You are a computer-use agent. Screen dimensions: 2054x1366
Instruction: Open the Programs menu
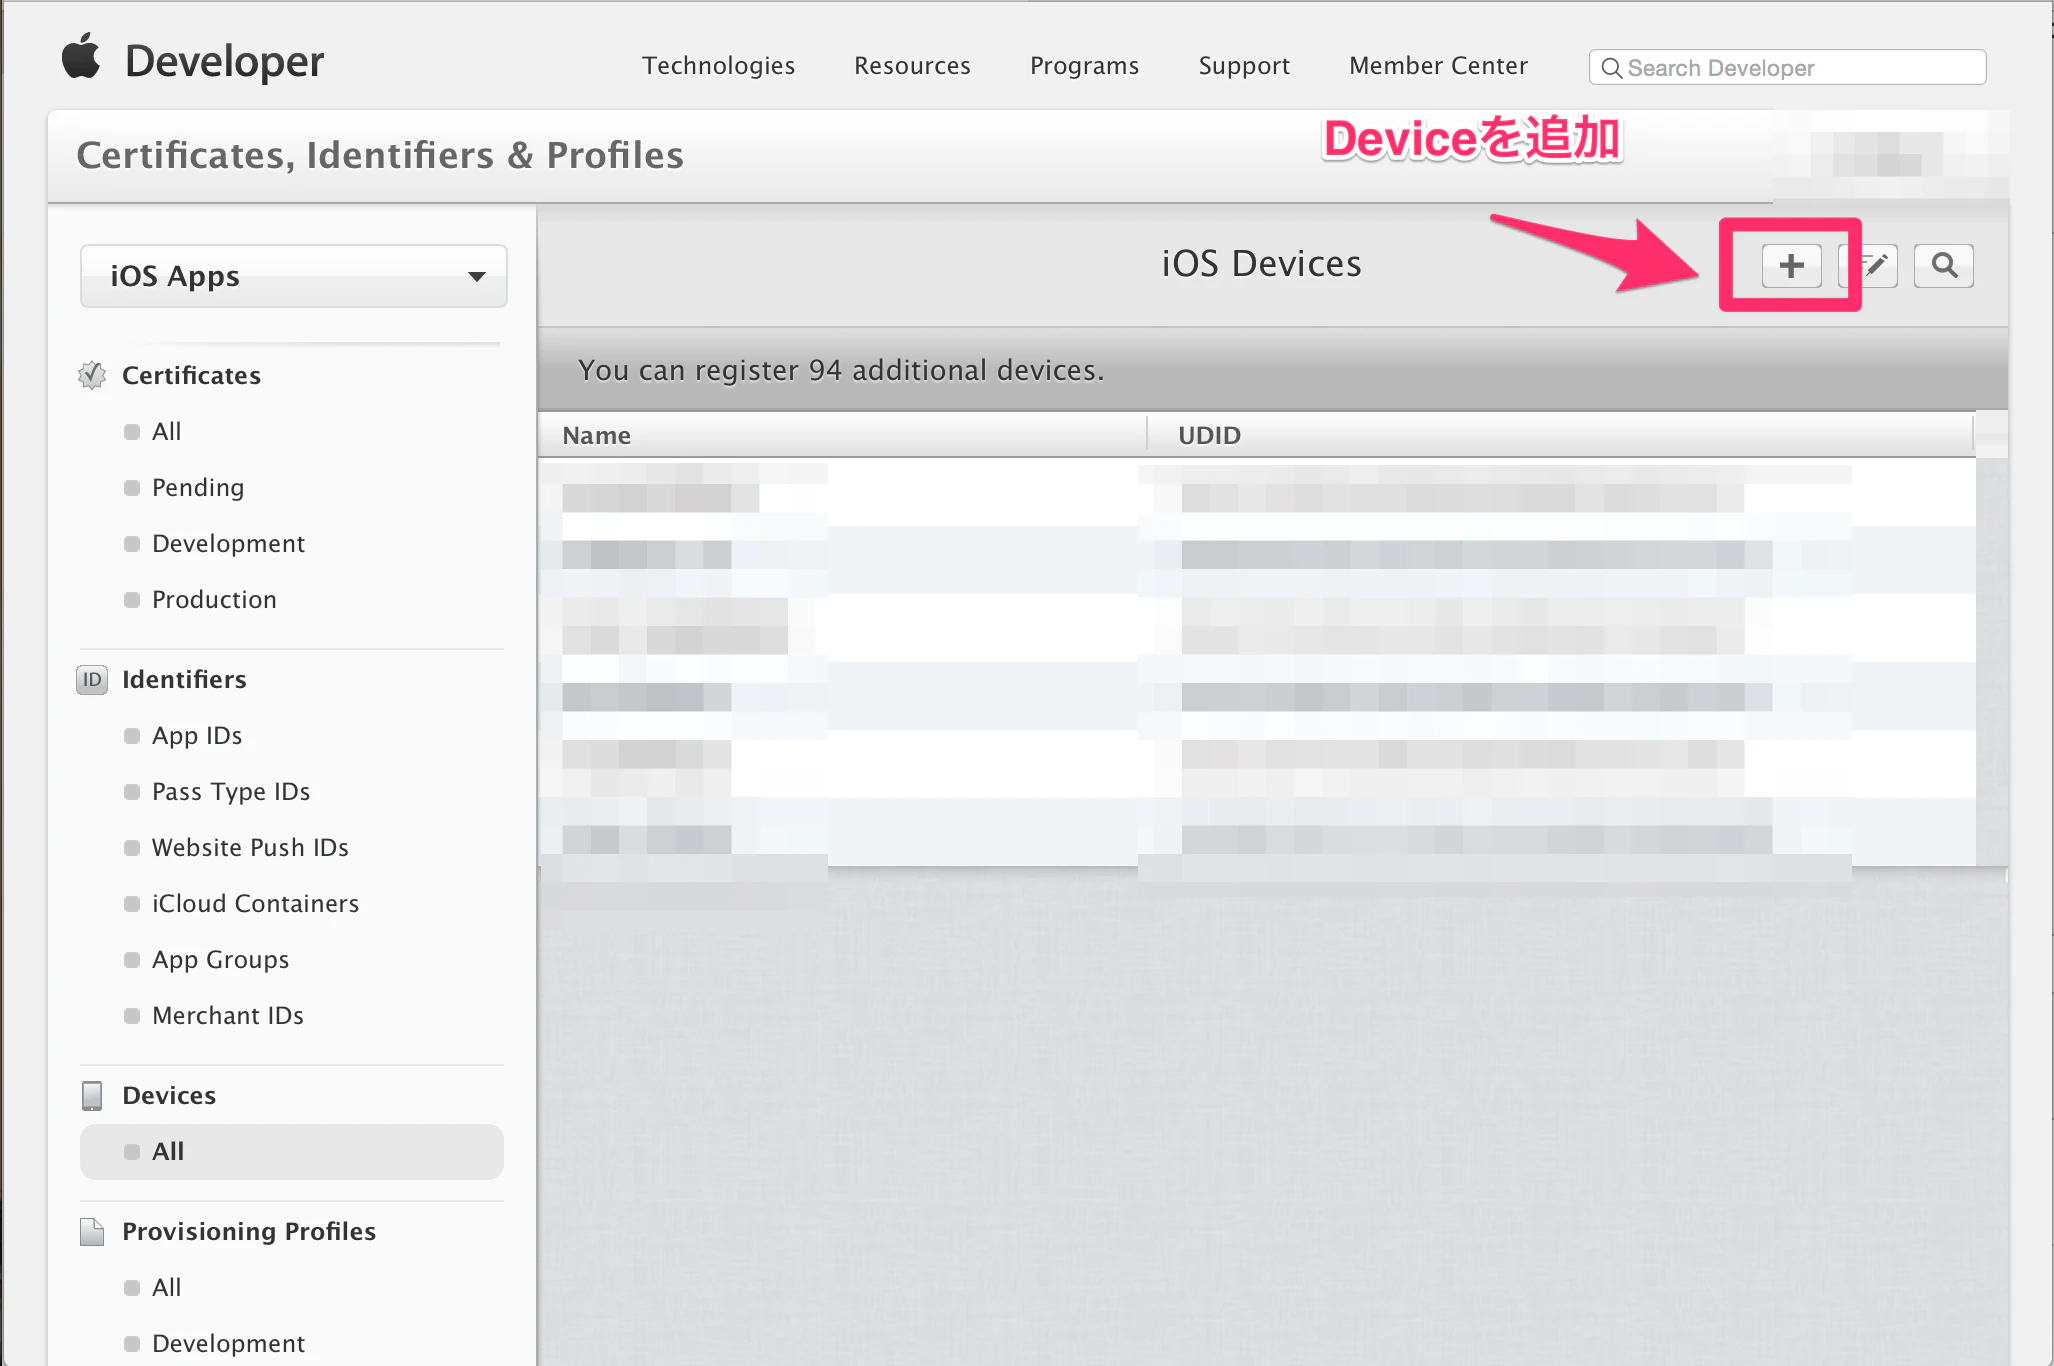coord(1084,66)
